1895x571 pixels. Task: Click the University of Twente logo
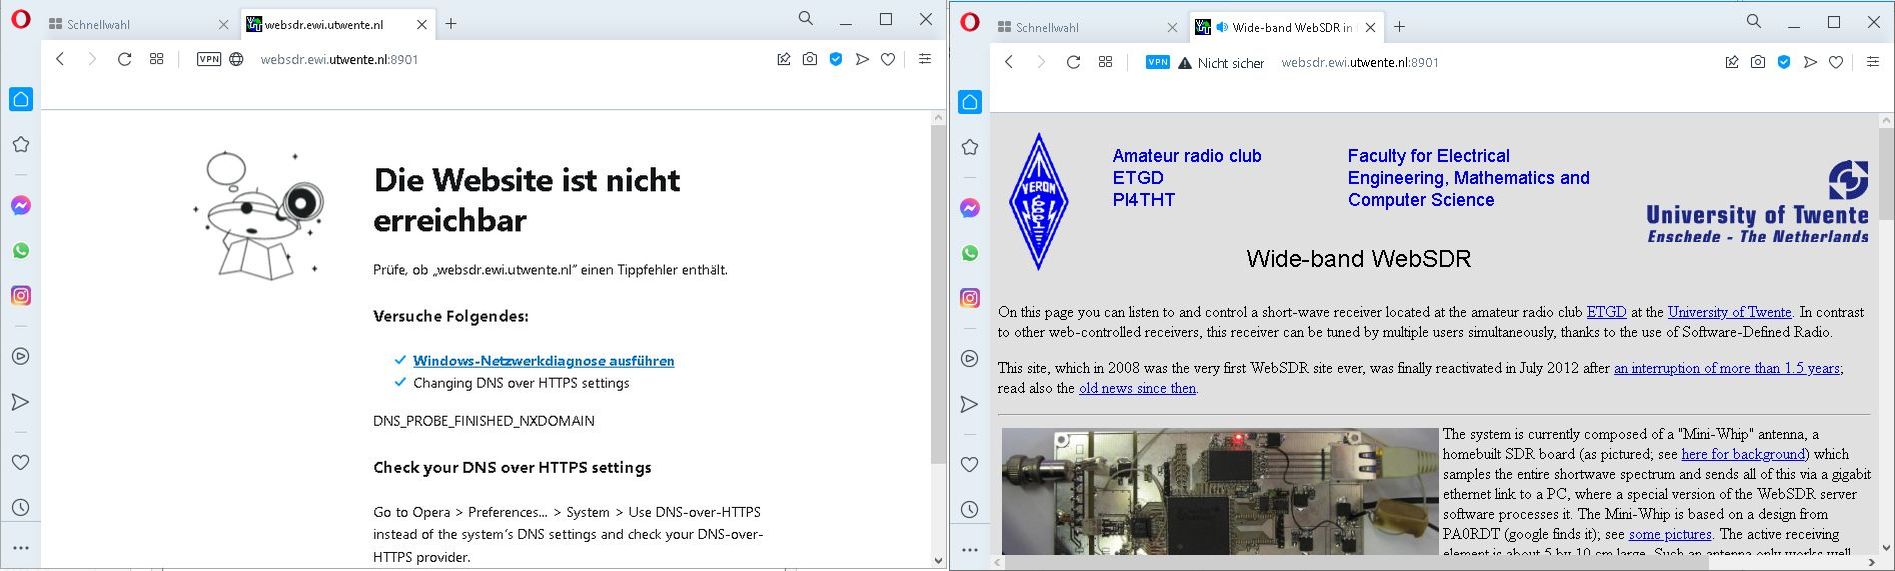tap(1757, 202)
